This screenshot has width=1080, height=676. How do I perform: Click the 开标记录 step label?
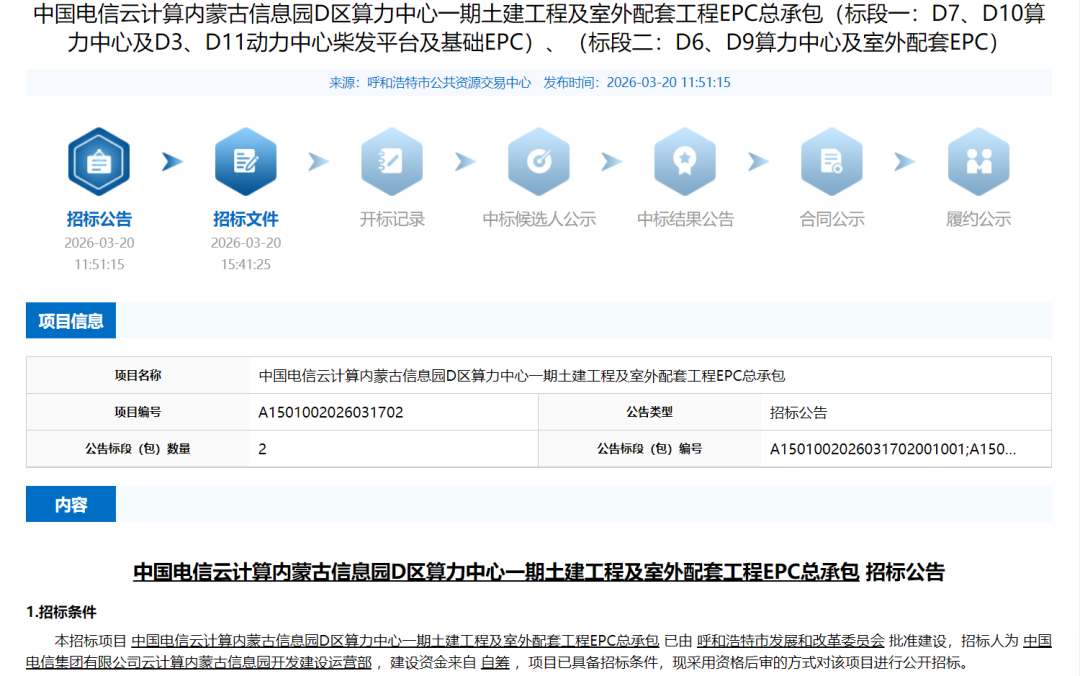coord(392,219)
